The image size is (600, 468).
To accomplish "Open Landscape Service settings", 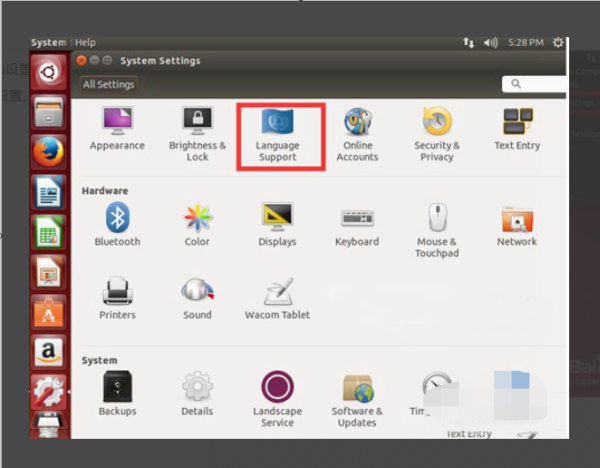I will pos(277,399).
